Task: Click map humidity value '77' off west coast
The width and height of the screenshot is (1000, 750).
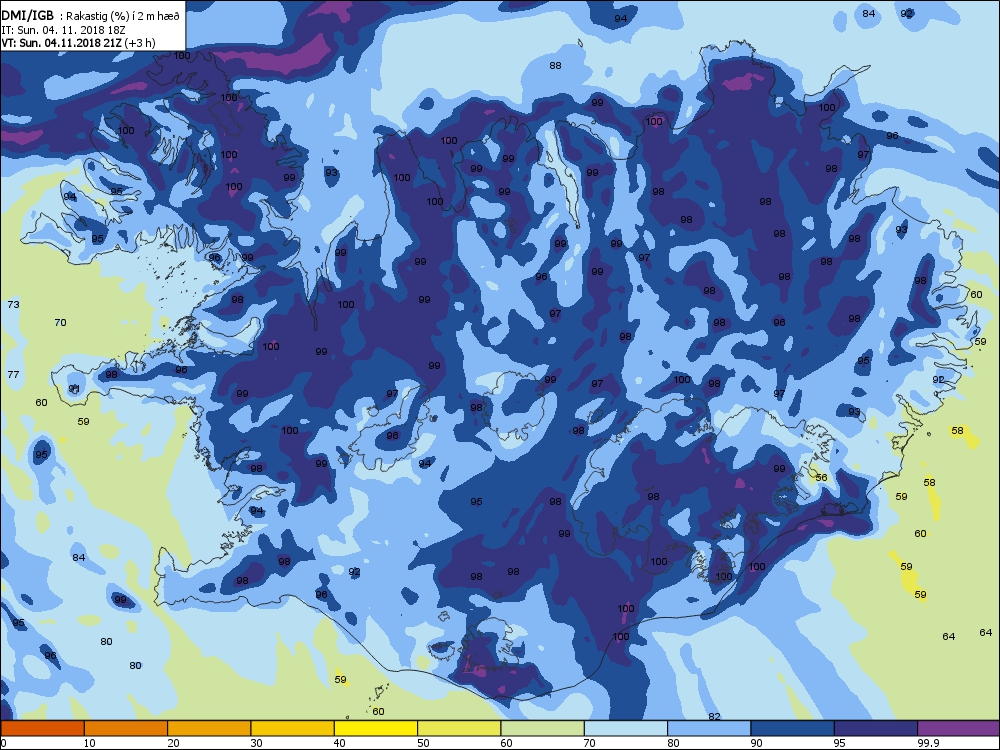Action: coord(13,374)
